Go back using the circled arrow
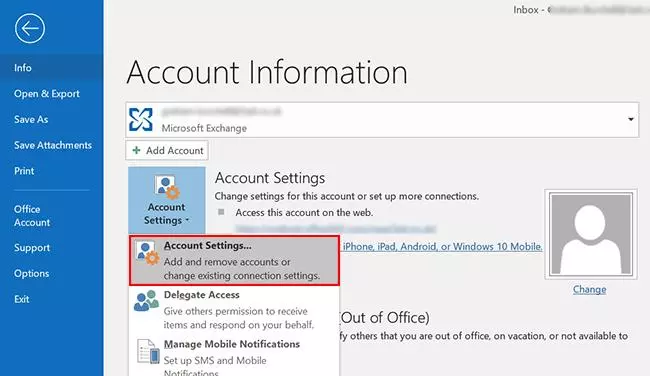This screenshot has height=376, width=650. (x=30, y=28)
